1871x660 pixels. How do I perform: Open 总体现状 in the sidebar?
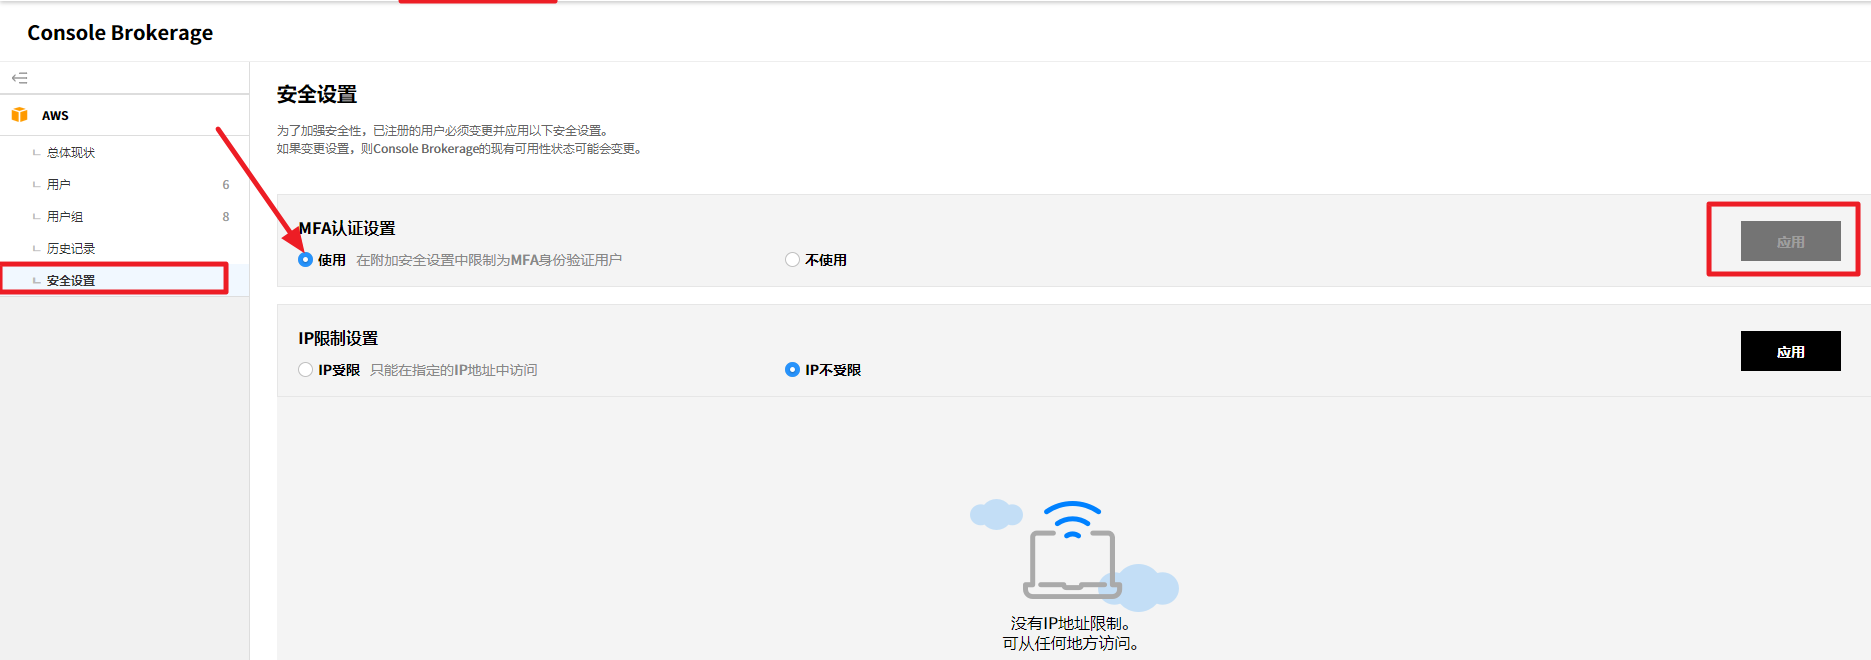pos(71,153)
